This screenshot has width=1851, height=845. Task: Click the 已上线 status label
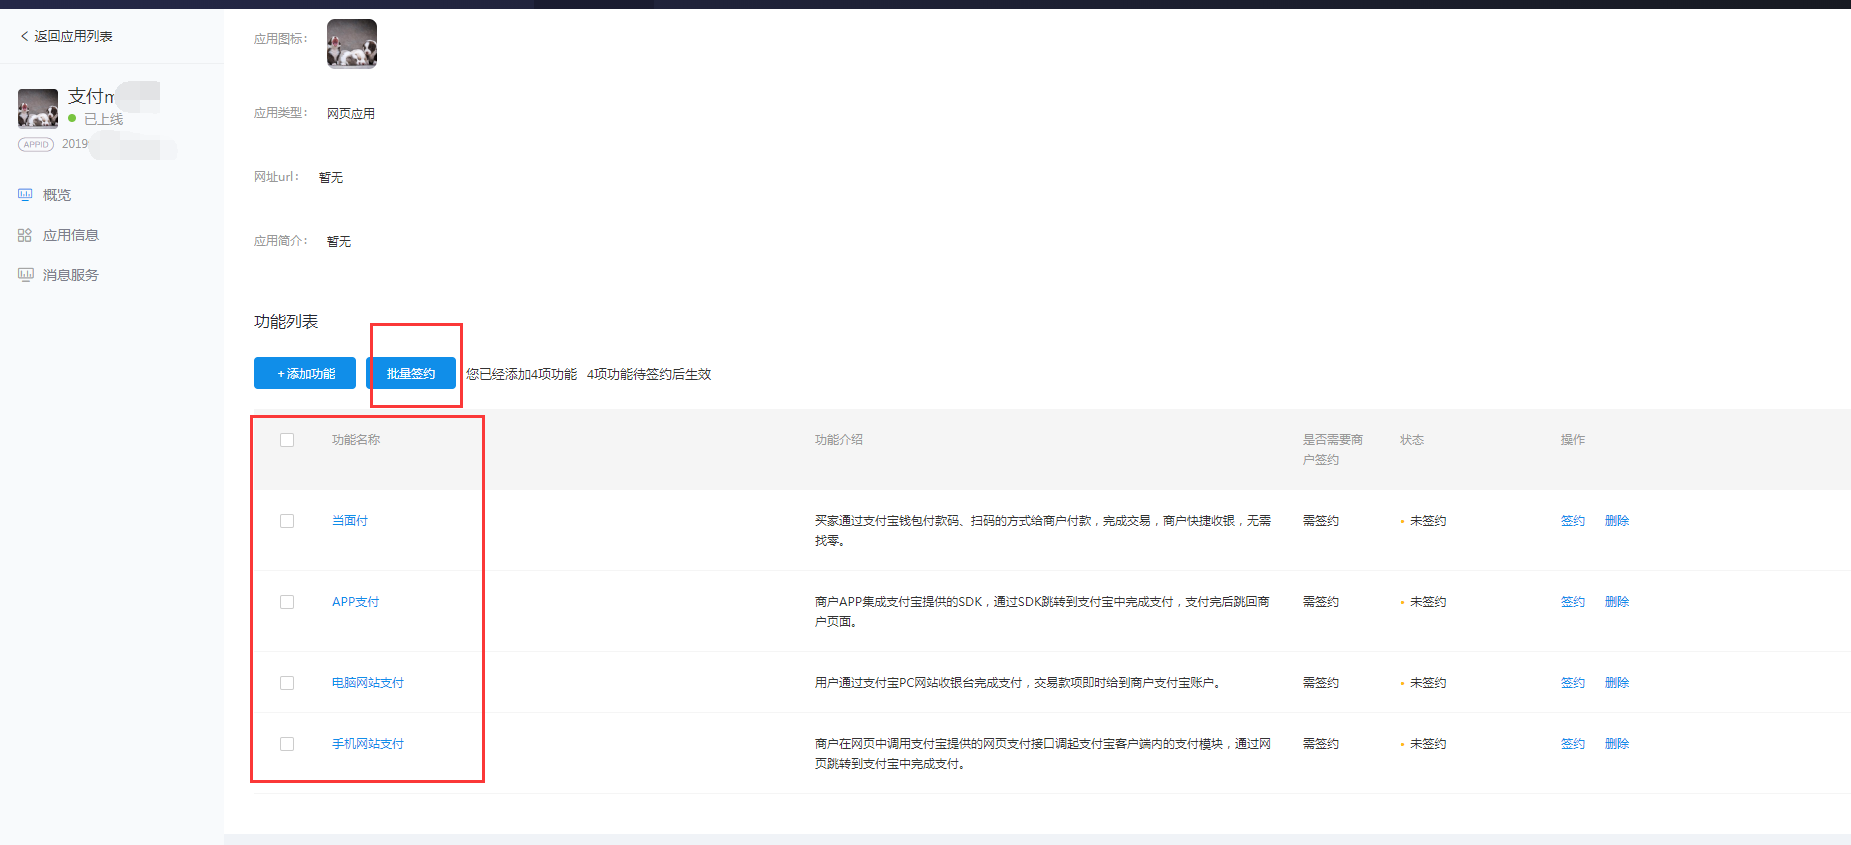pos(104,119)
